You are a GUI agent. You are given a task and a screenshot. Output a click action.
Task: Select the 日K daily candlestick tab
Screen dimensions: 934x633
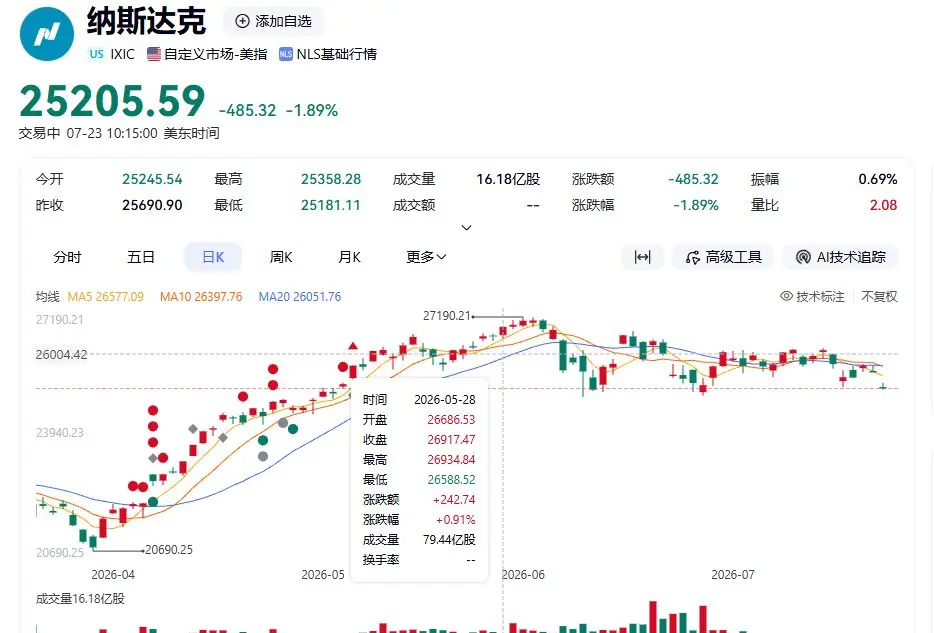[213, 257]
